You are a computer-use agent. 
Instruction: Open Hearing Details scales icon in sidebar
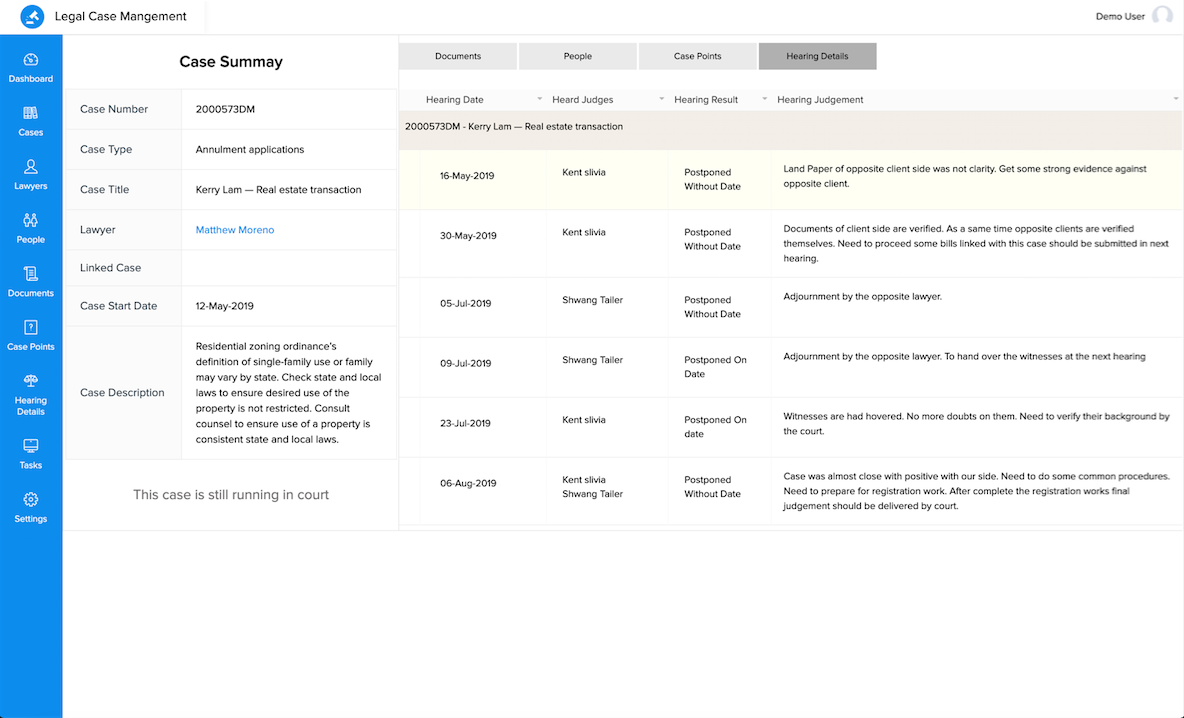click(x=30, y=381)
